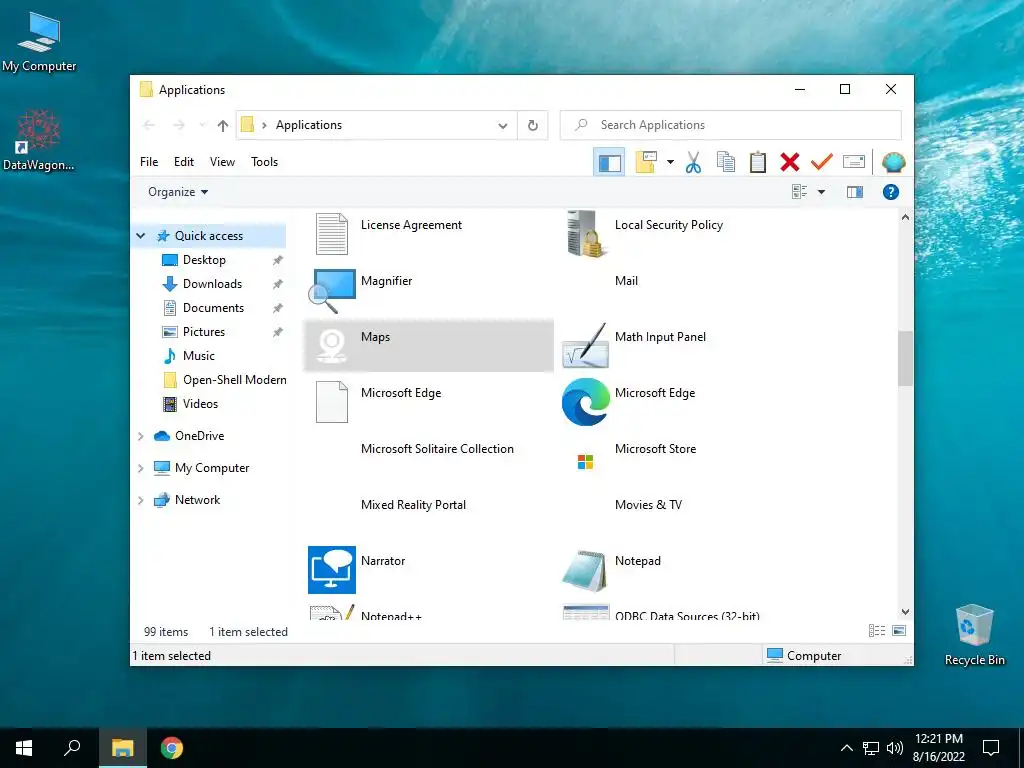The height and width of the screenshot is (768, 1024).
Task: Open the blue Microsoft Edge browser icon
Action: (586, 402)
